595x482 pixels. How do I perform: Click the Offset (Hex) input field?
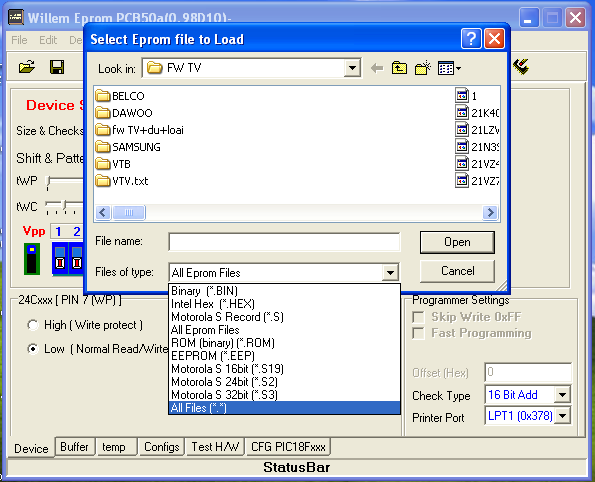tap(528, 372)
